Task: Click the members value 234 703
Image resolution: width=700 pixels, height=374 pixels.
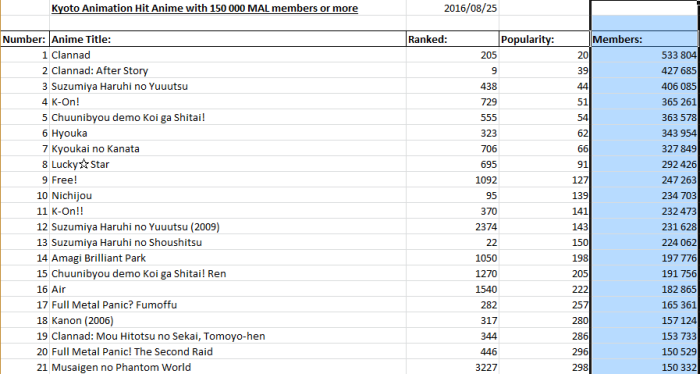Action: [645, 195]
